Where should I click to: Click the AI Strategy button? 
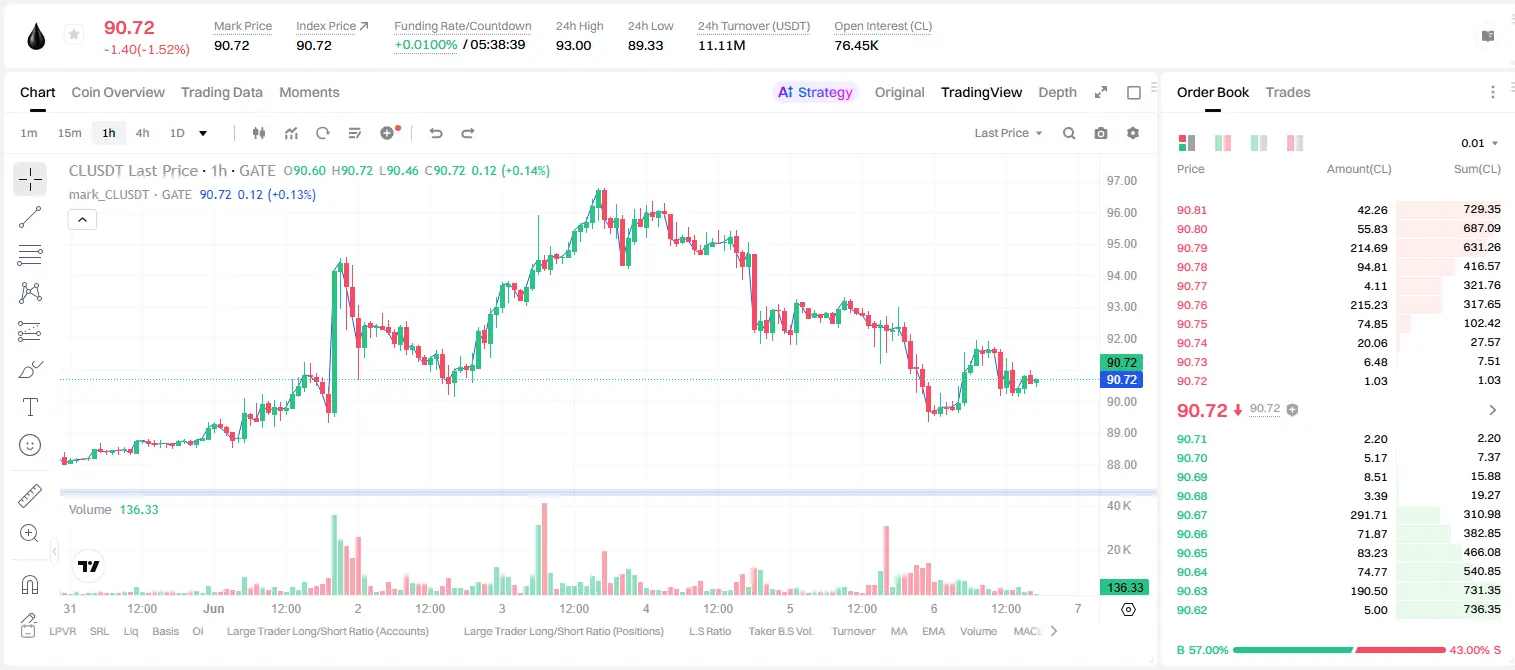(x=815, y=92)
